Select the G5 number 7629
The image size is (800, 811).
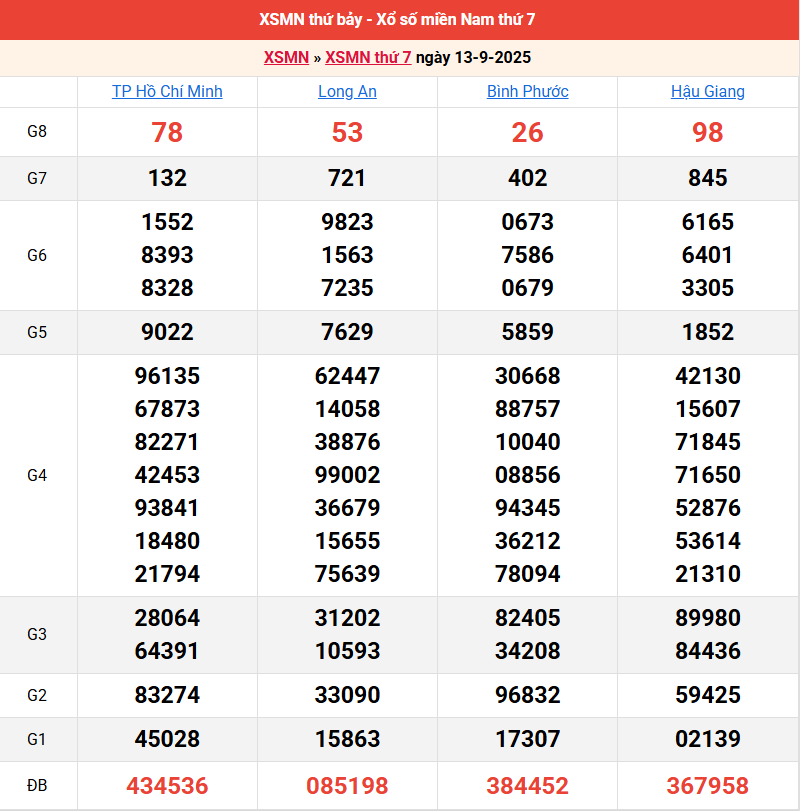pyautogui.click(x=347, y=332)
